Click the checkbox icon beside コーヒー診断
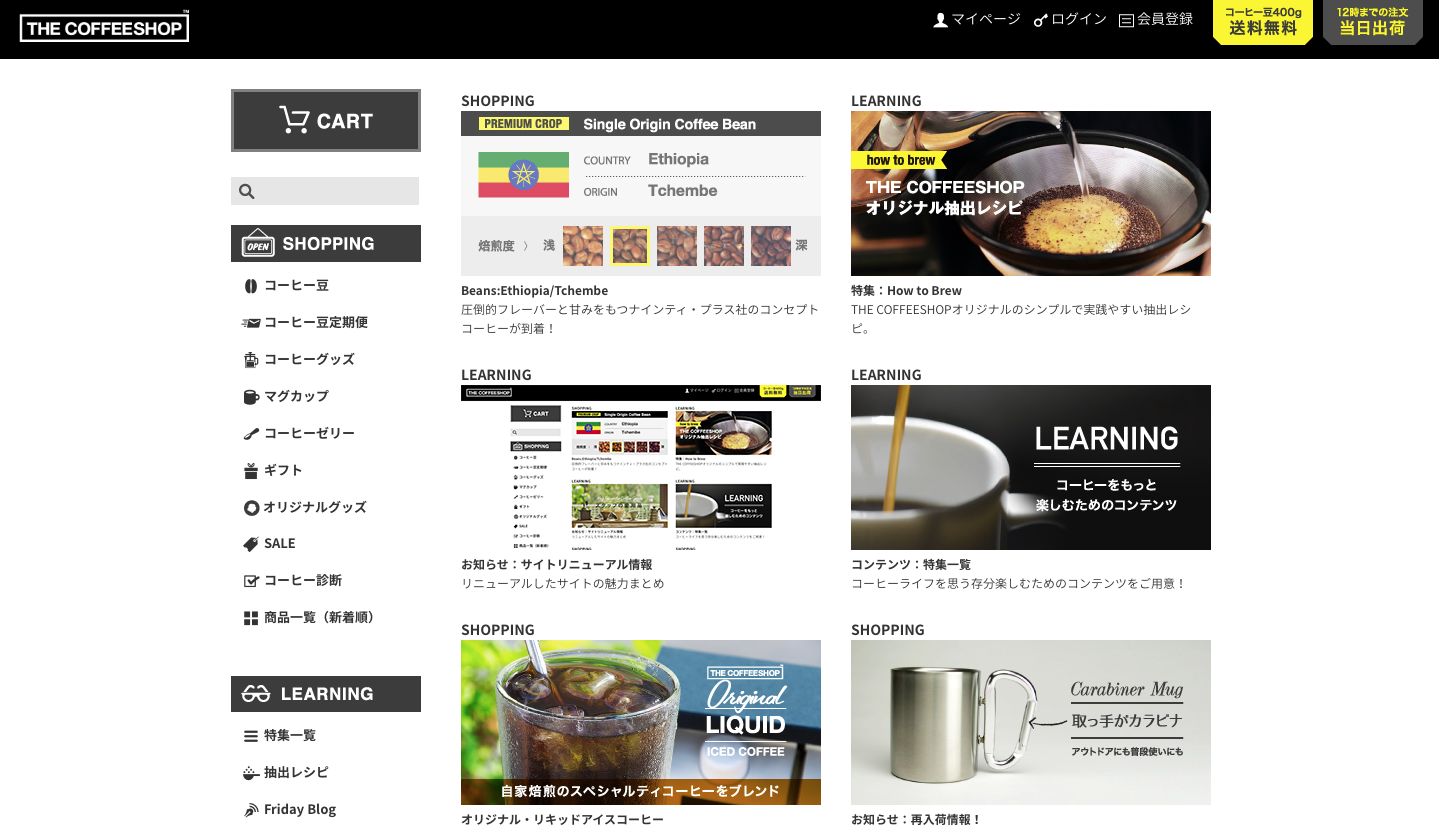 pos(251,581)
